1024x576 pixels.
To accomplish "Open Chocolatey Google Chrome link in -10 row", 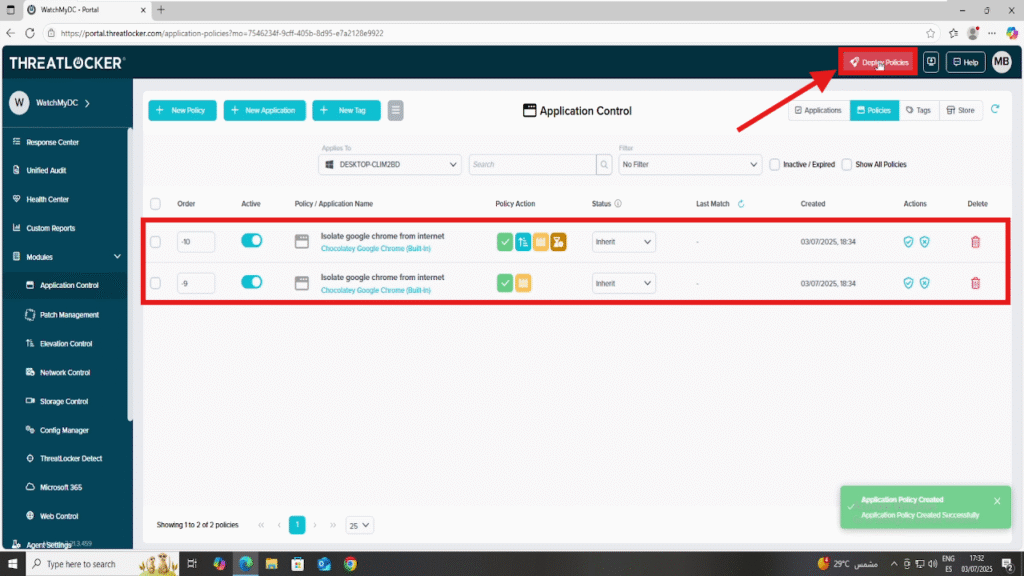I will pos(376,249).
